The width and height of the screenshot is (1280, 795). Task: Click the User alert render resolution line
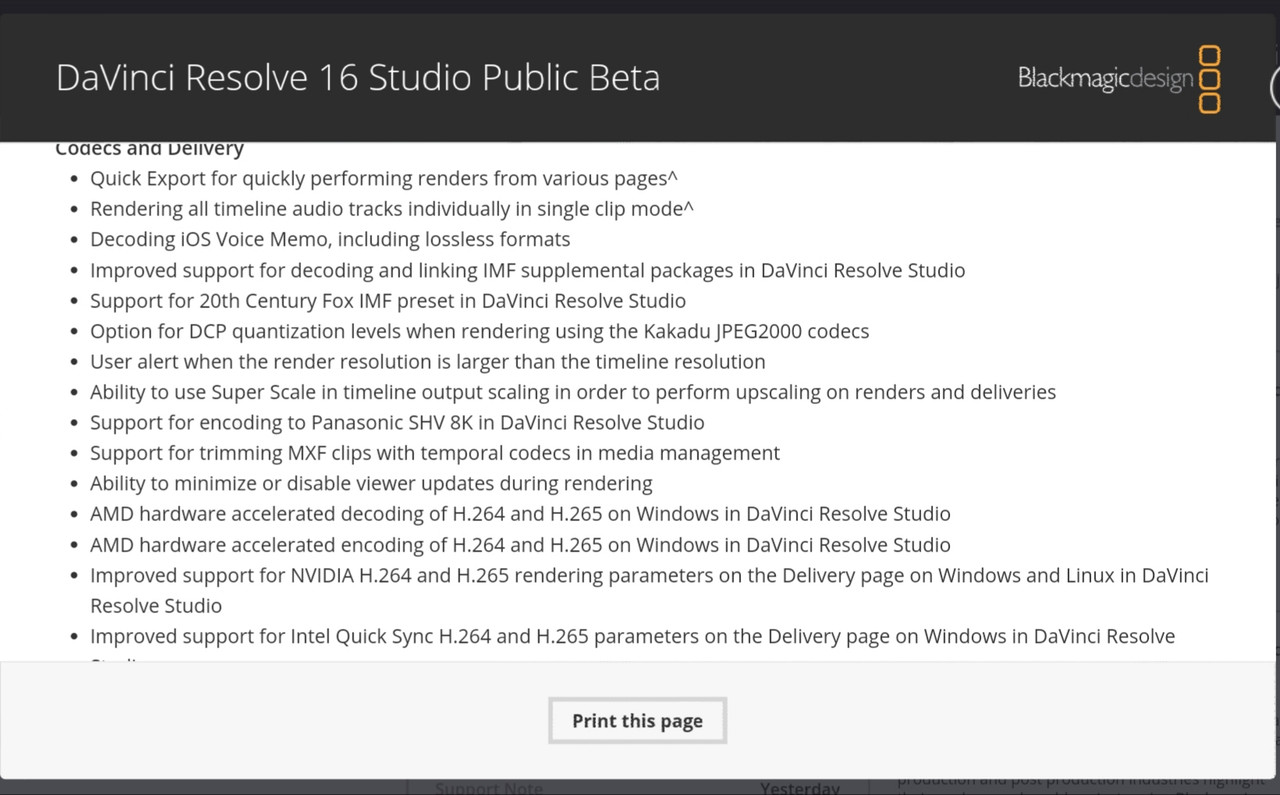[428, 362]
